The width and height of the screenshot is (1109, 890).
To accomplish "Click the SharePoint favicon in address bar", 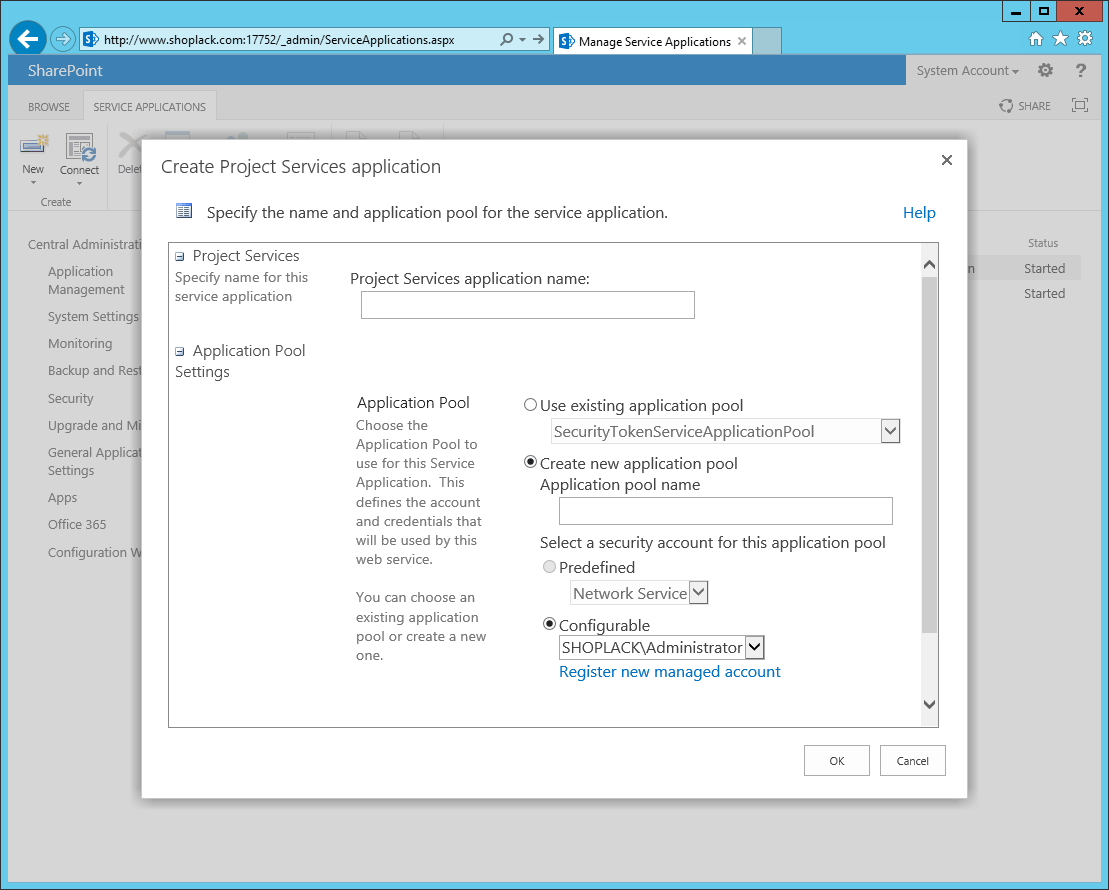I will (91, 40).
